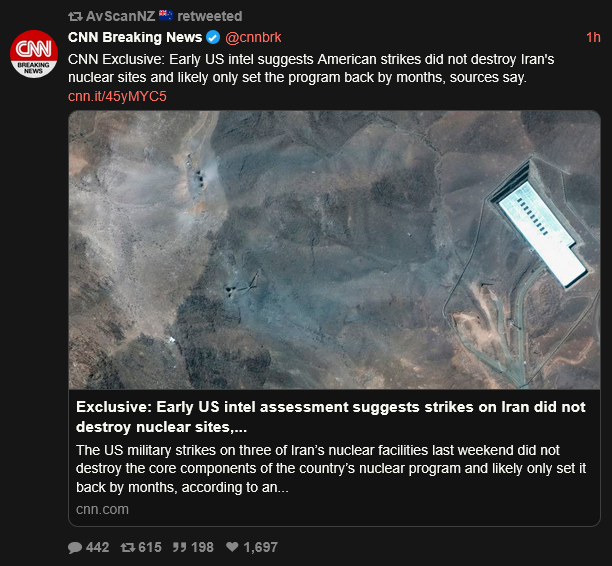The image size is (612, 566).
Task: Open the satellite image preview thumbnail
Action: pos(334,250)
